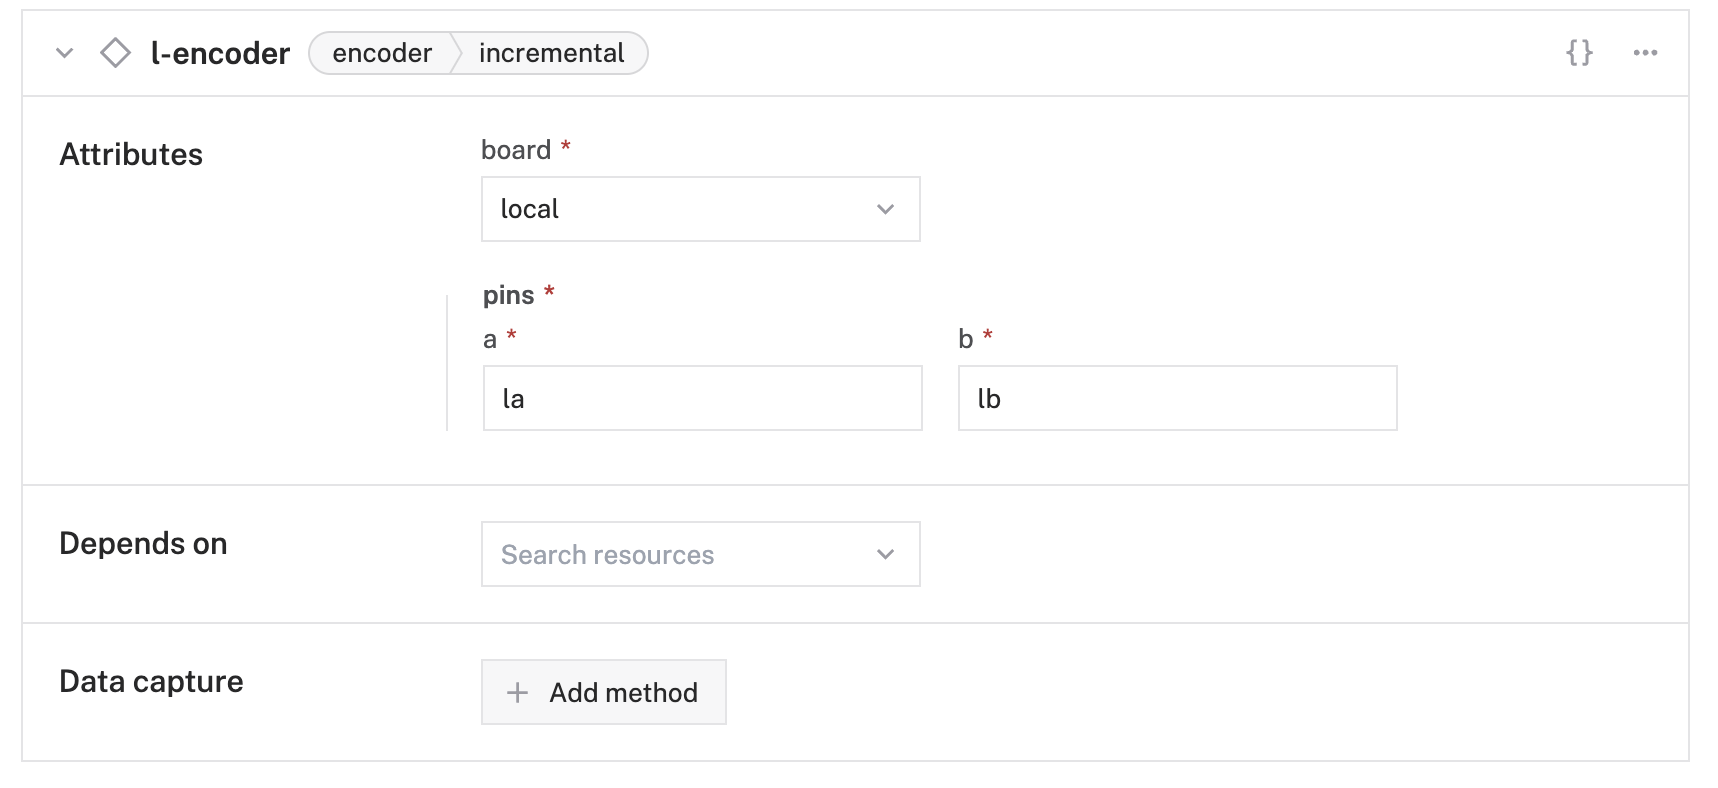Viewport: 1718px width, 788px height.
Task: Click the l-encoder component name
Action: (220, 53)
